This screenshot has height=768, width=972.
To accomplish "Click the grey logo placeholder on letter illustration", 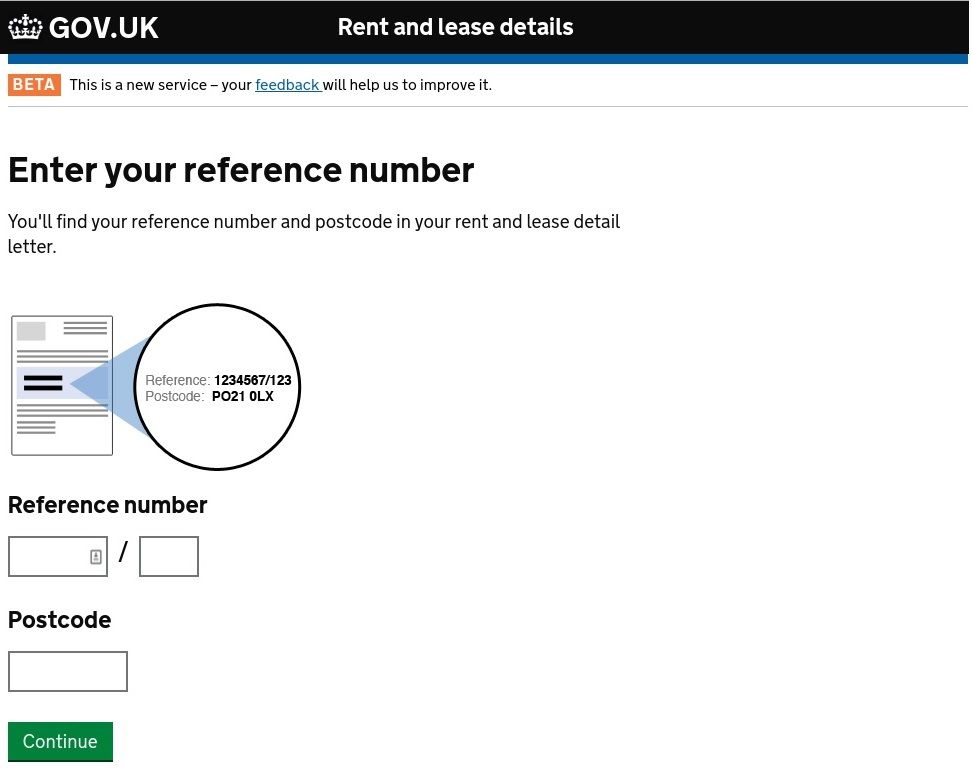I will (31, 331).
